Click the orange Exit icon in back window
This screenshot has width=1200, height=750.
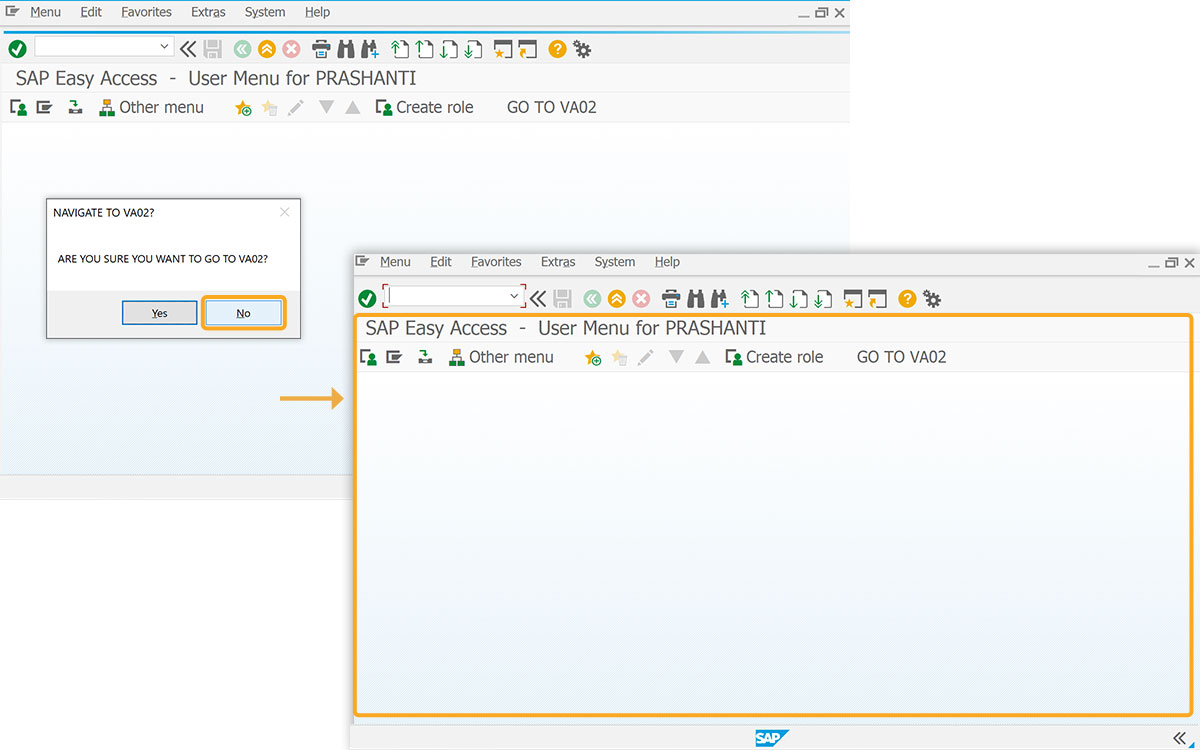point(267,48)
